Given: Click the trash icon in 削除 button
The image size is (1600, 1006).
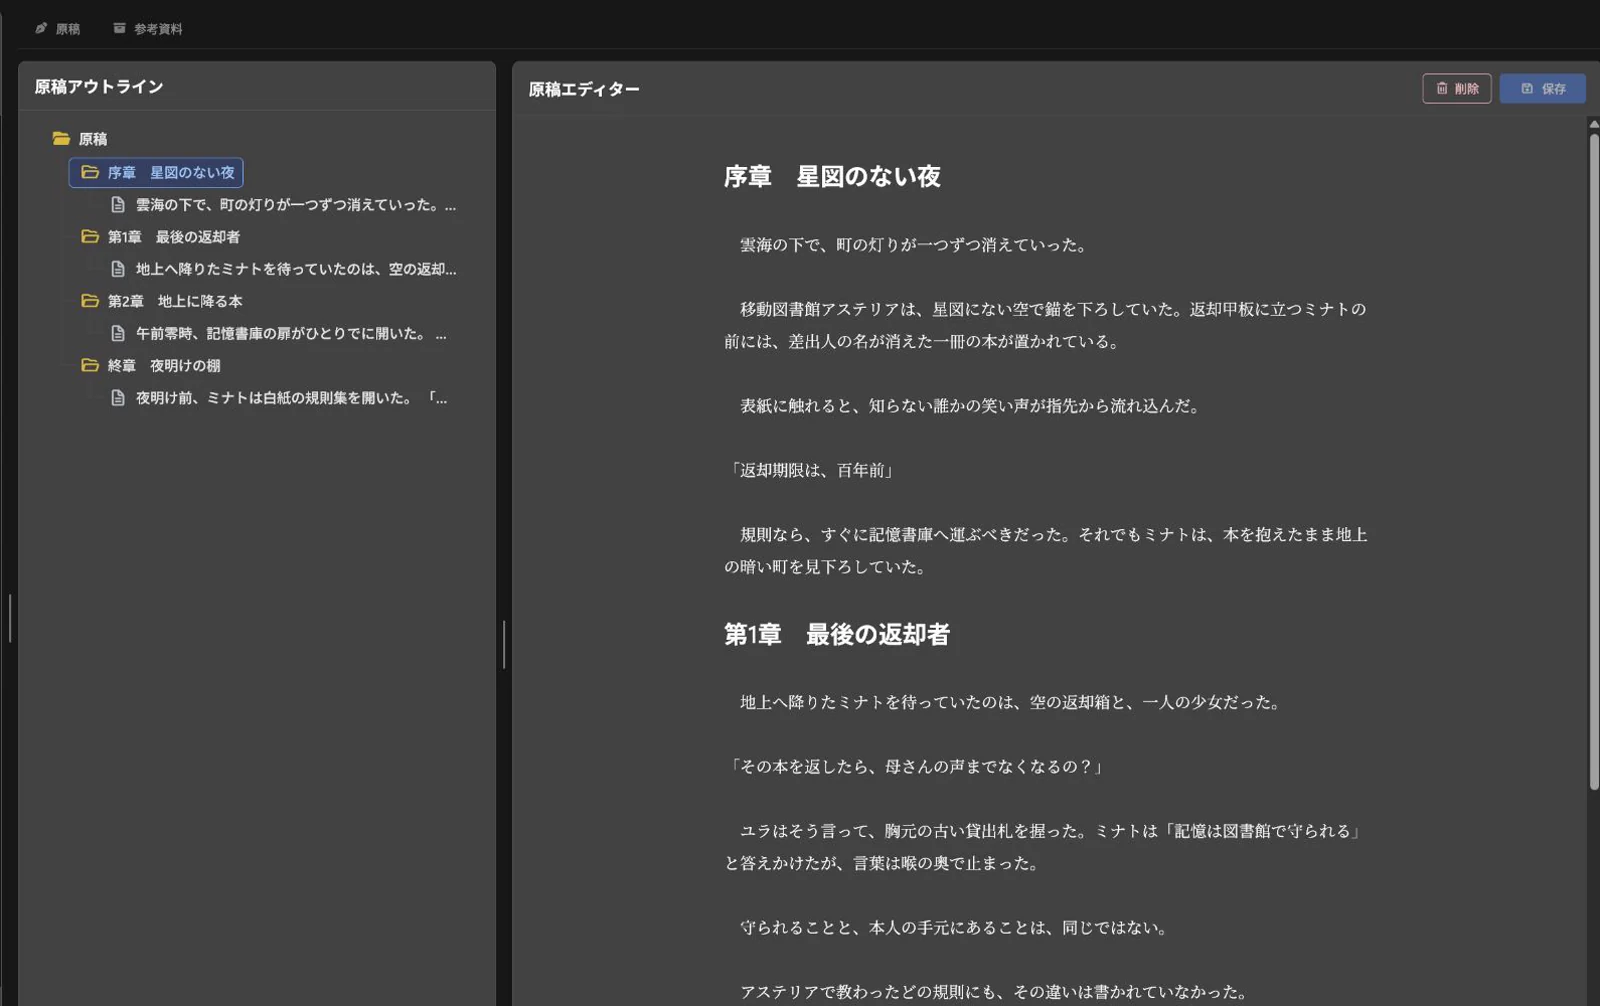Looking at the screenshot, I should [x=1442, y=88].
